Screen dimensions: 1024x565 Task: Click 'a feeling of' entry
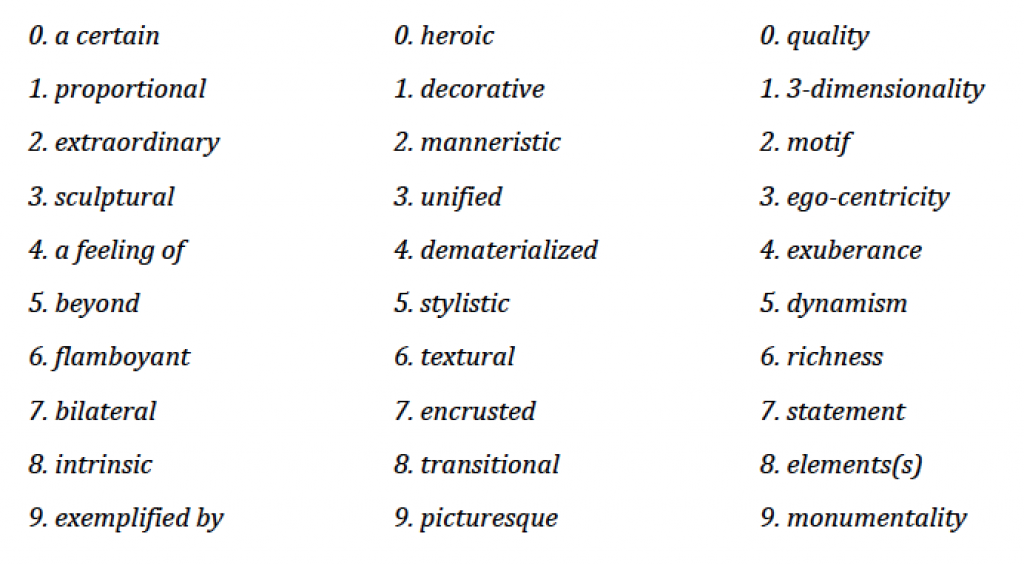pyautogui.click(x=120, y=251)
